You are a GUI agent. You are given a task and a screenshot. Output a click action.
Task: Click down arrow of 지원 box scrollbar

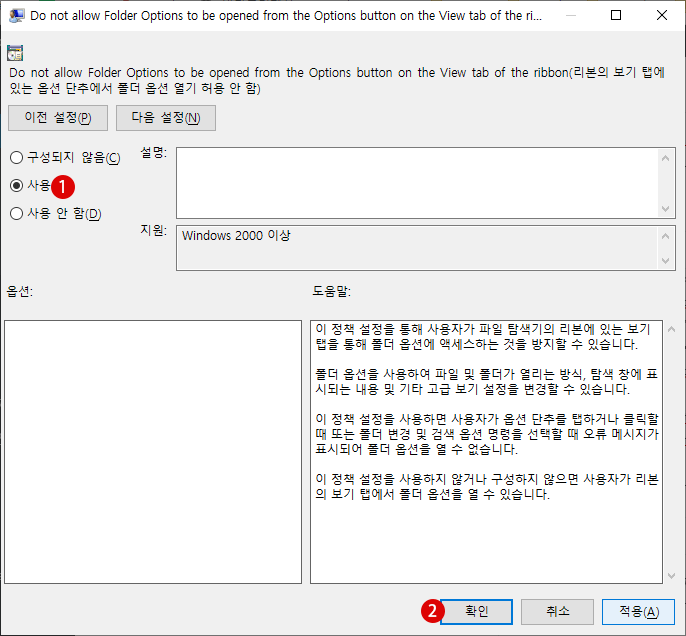pos(665,261)
